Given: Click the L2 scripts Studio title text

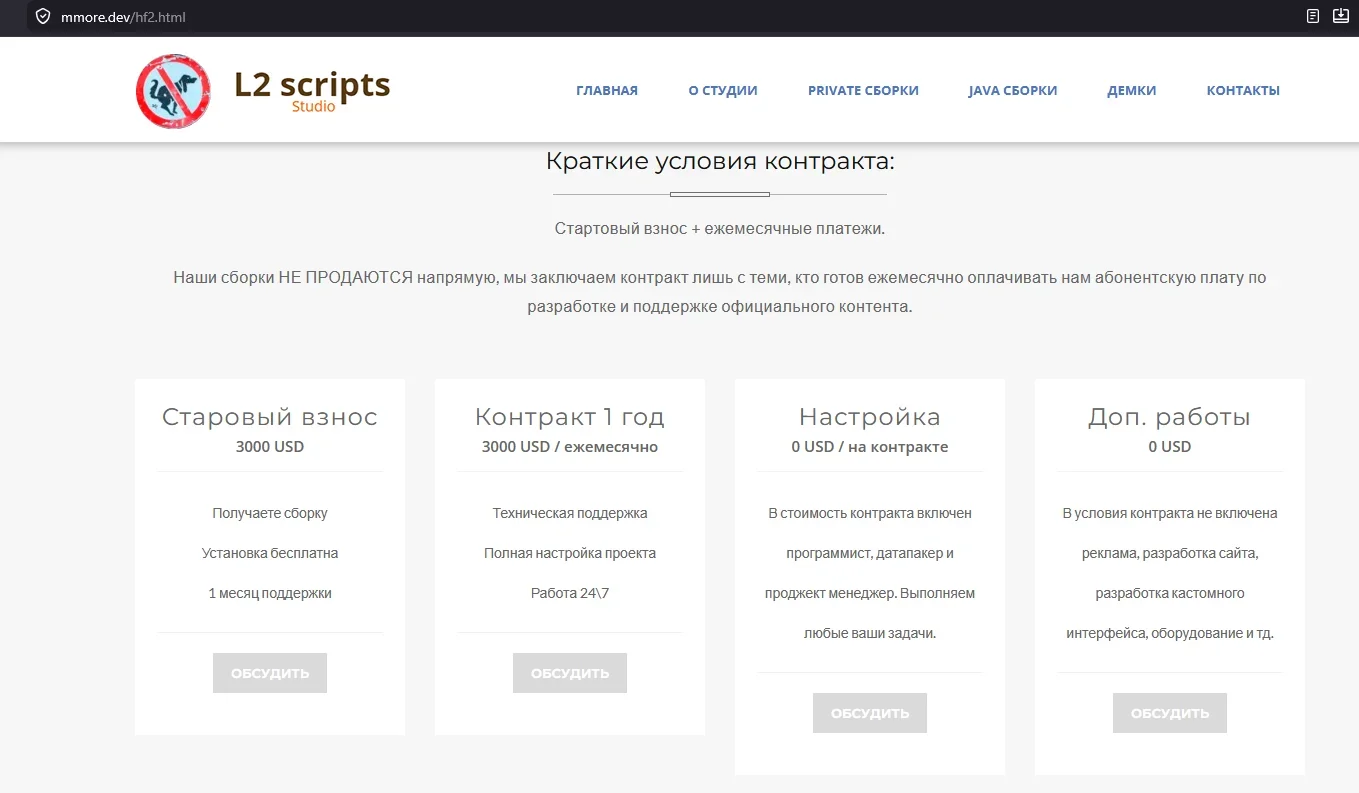Looking at the screenshot, I should [x=312, y=90].
